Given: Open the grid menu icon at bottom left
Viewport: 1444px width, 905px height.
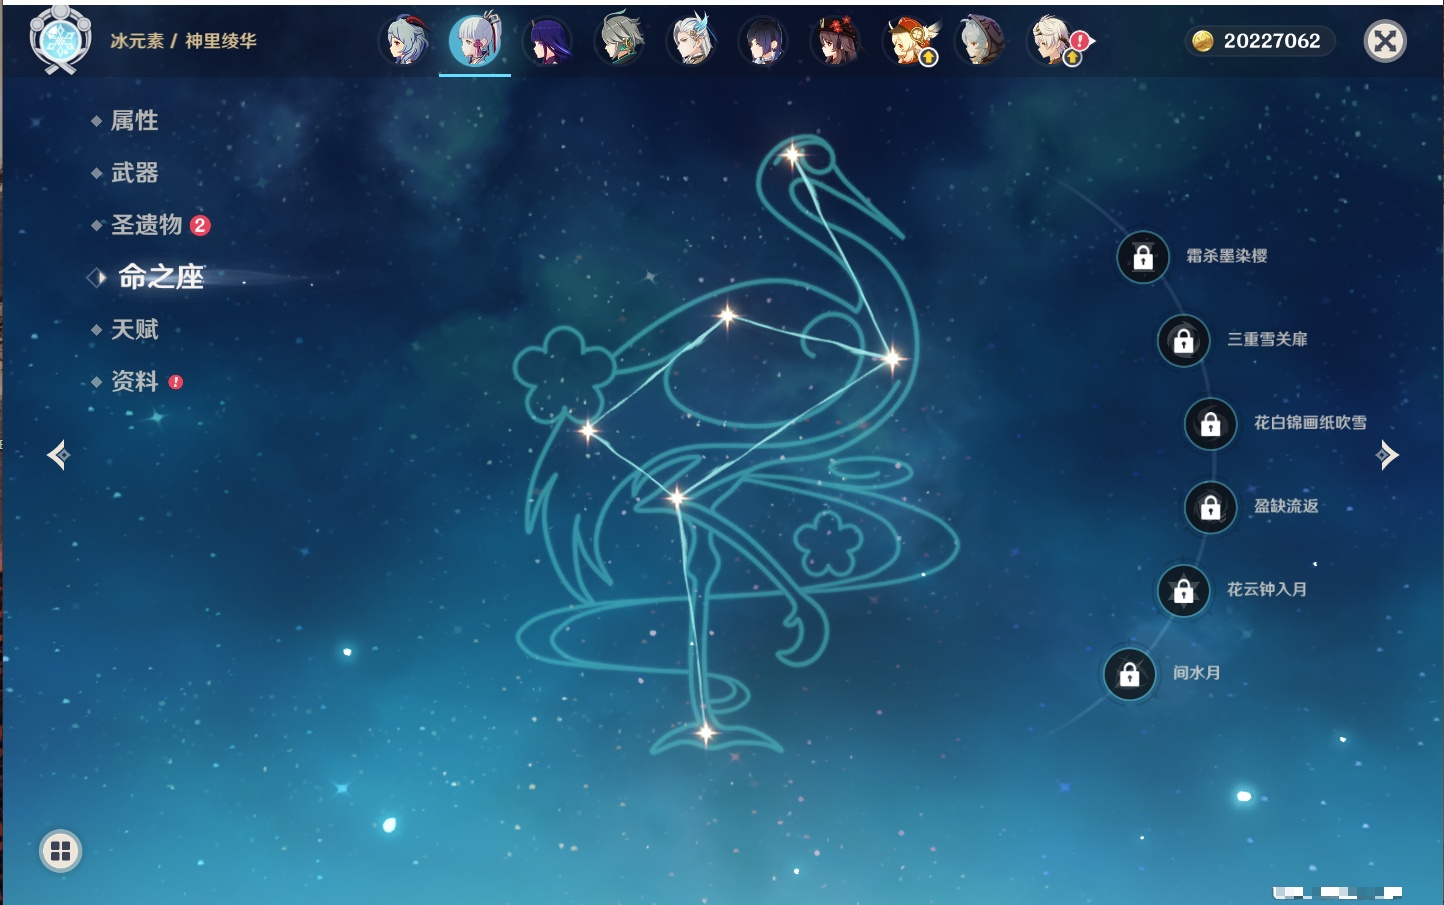Looking at the screenshot, I should [60, 851].
